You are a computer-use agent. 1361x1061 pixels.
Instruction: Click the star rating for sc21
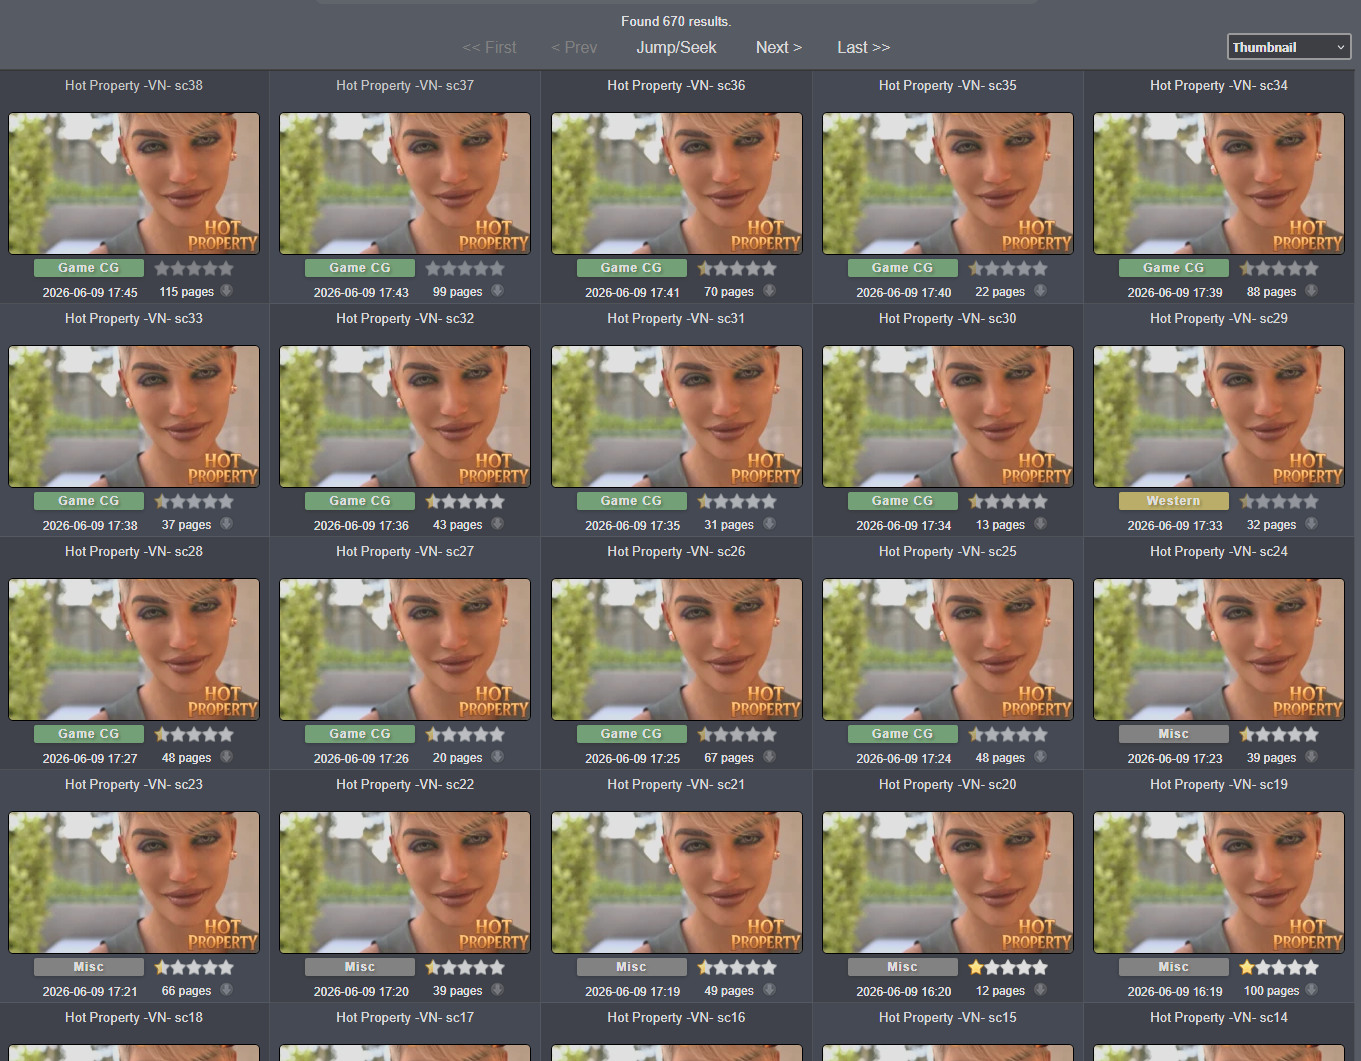737,967
